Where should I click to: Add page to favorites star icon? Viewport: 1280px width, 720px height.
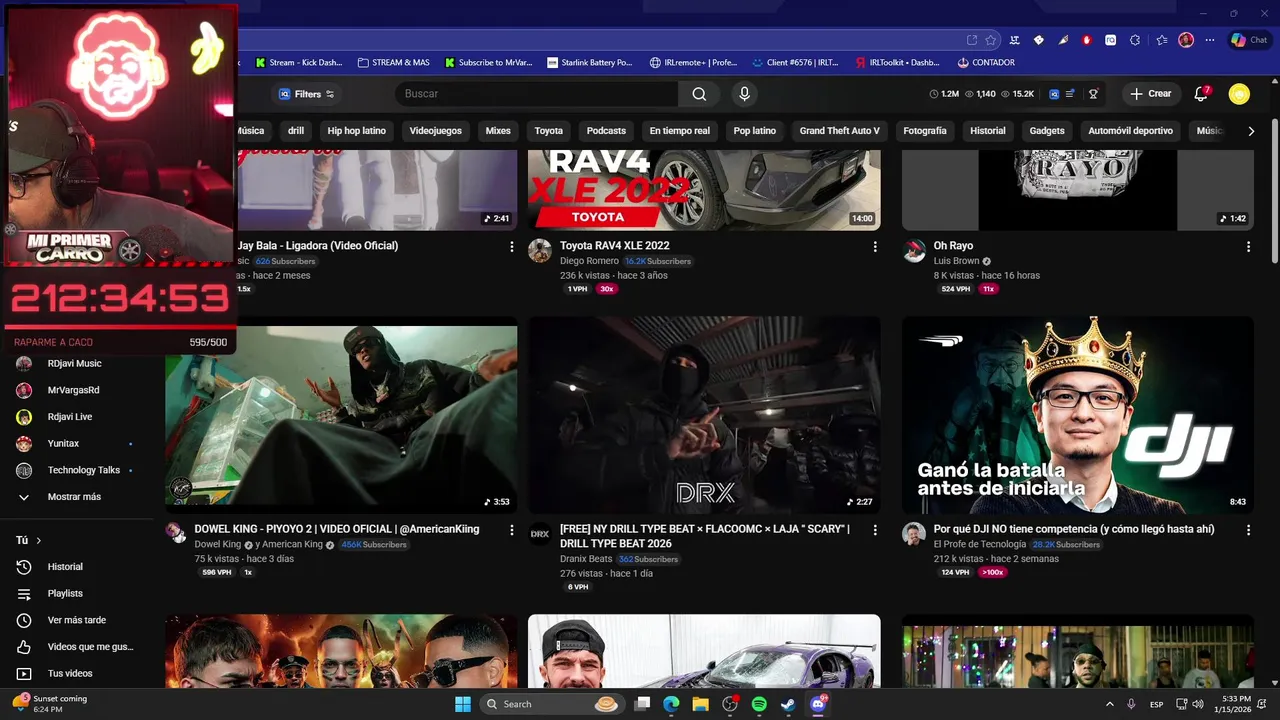click(x=990, y=40)
